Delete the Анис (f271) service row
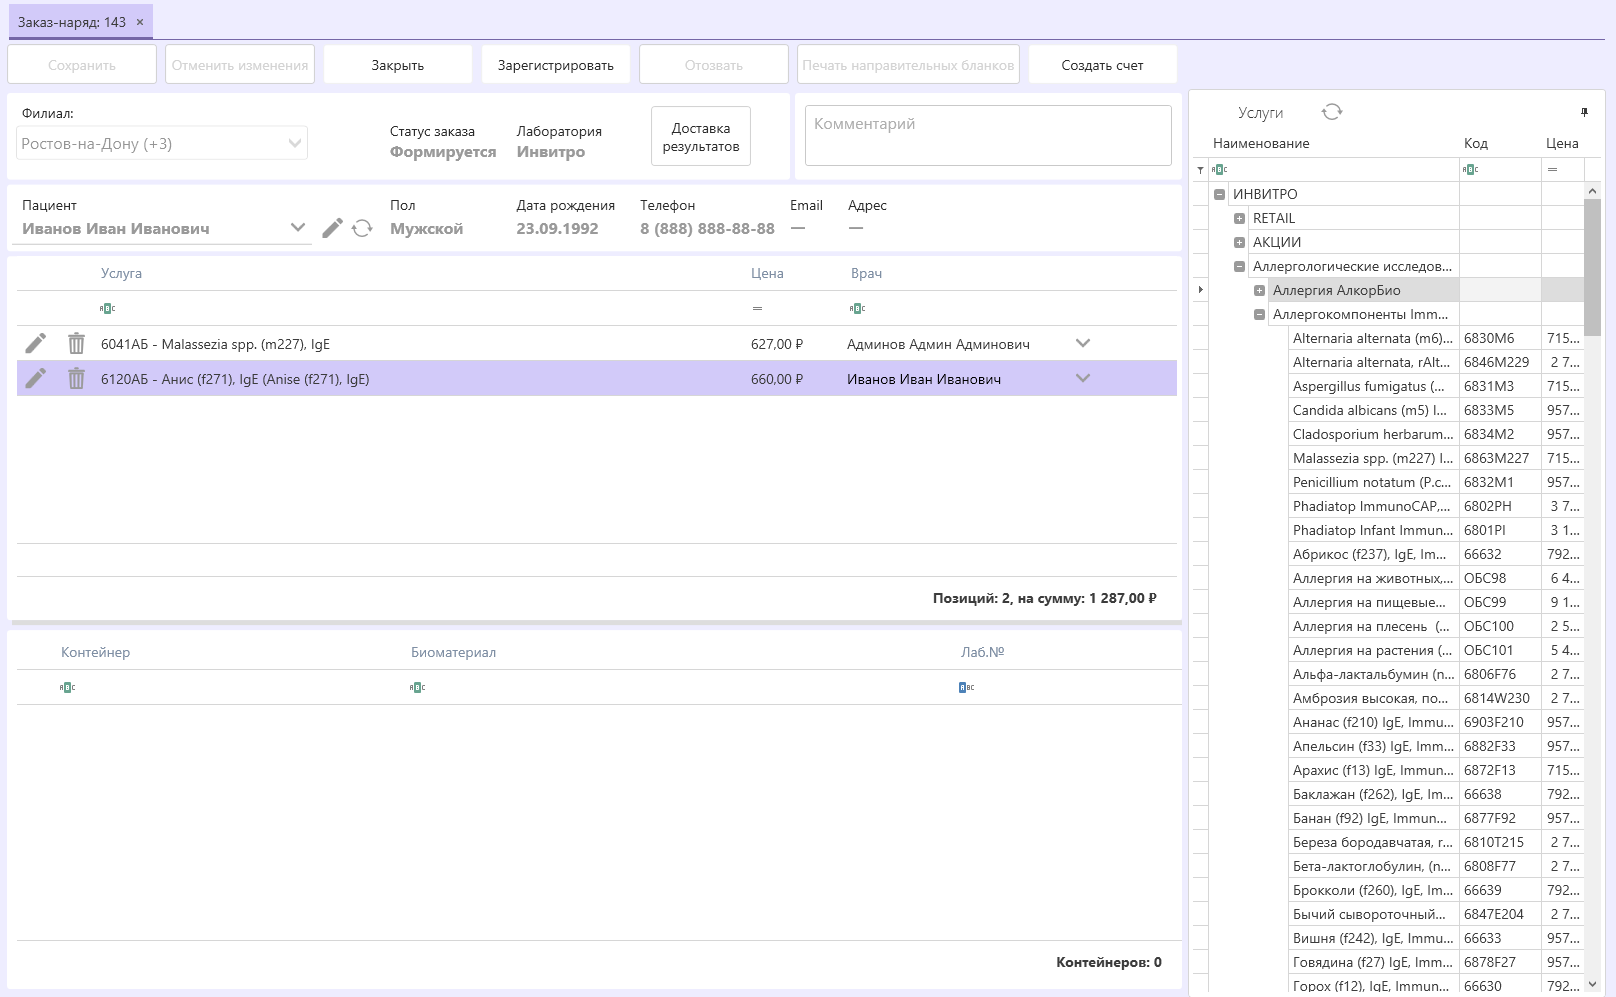The height and width of the screenshot is (997, 1616). (x=76, y=378)
